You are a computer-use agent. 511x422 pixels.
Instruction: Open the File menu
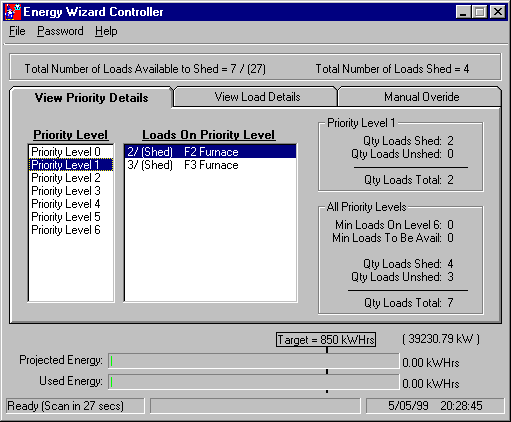17,31
